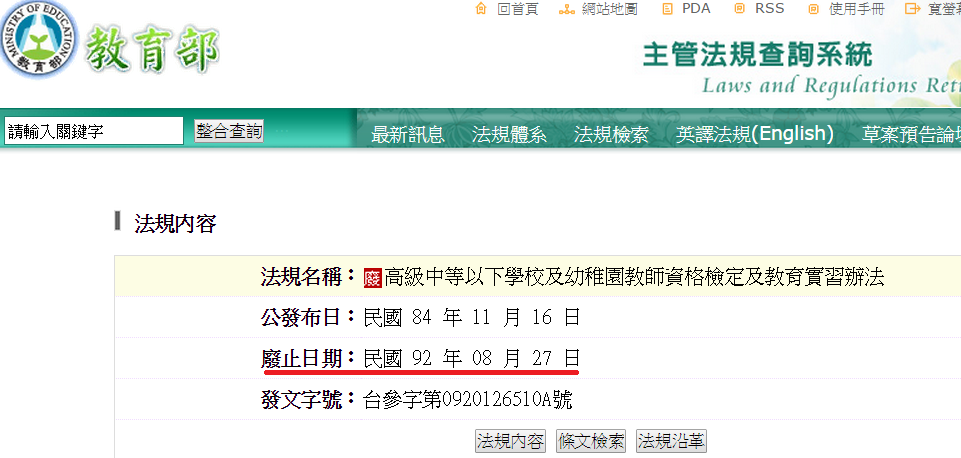Open the 使用手冊 manual link
Screen dimensions: 961x458
click(856, 9)
